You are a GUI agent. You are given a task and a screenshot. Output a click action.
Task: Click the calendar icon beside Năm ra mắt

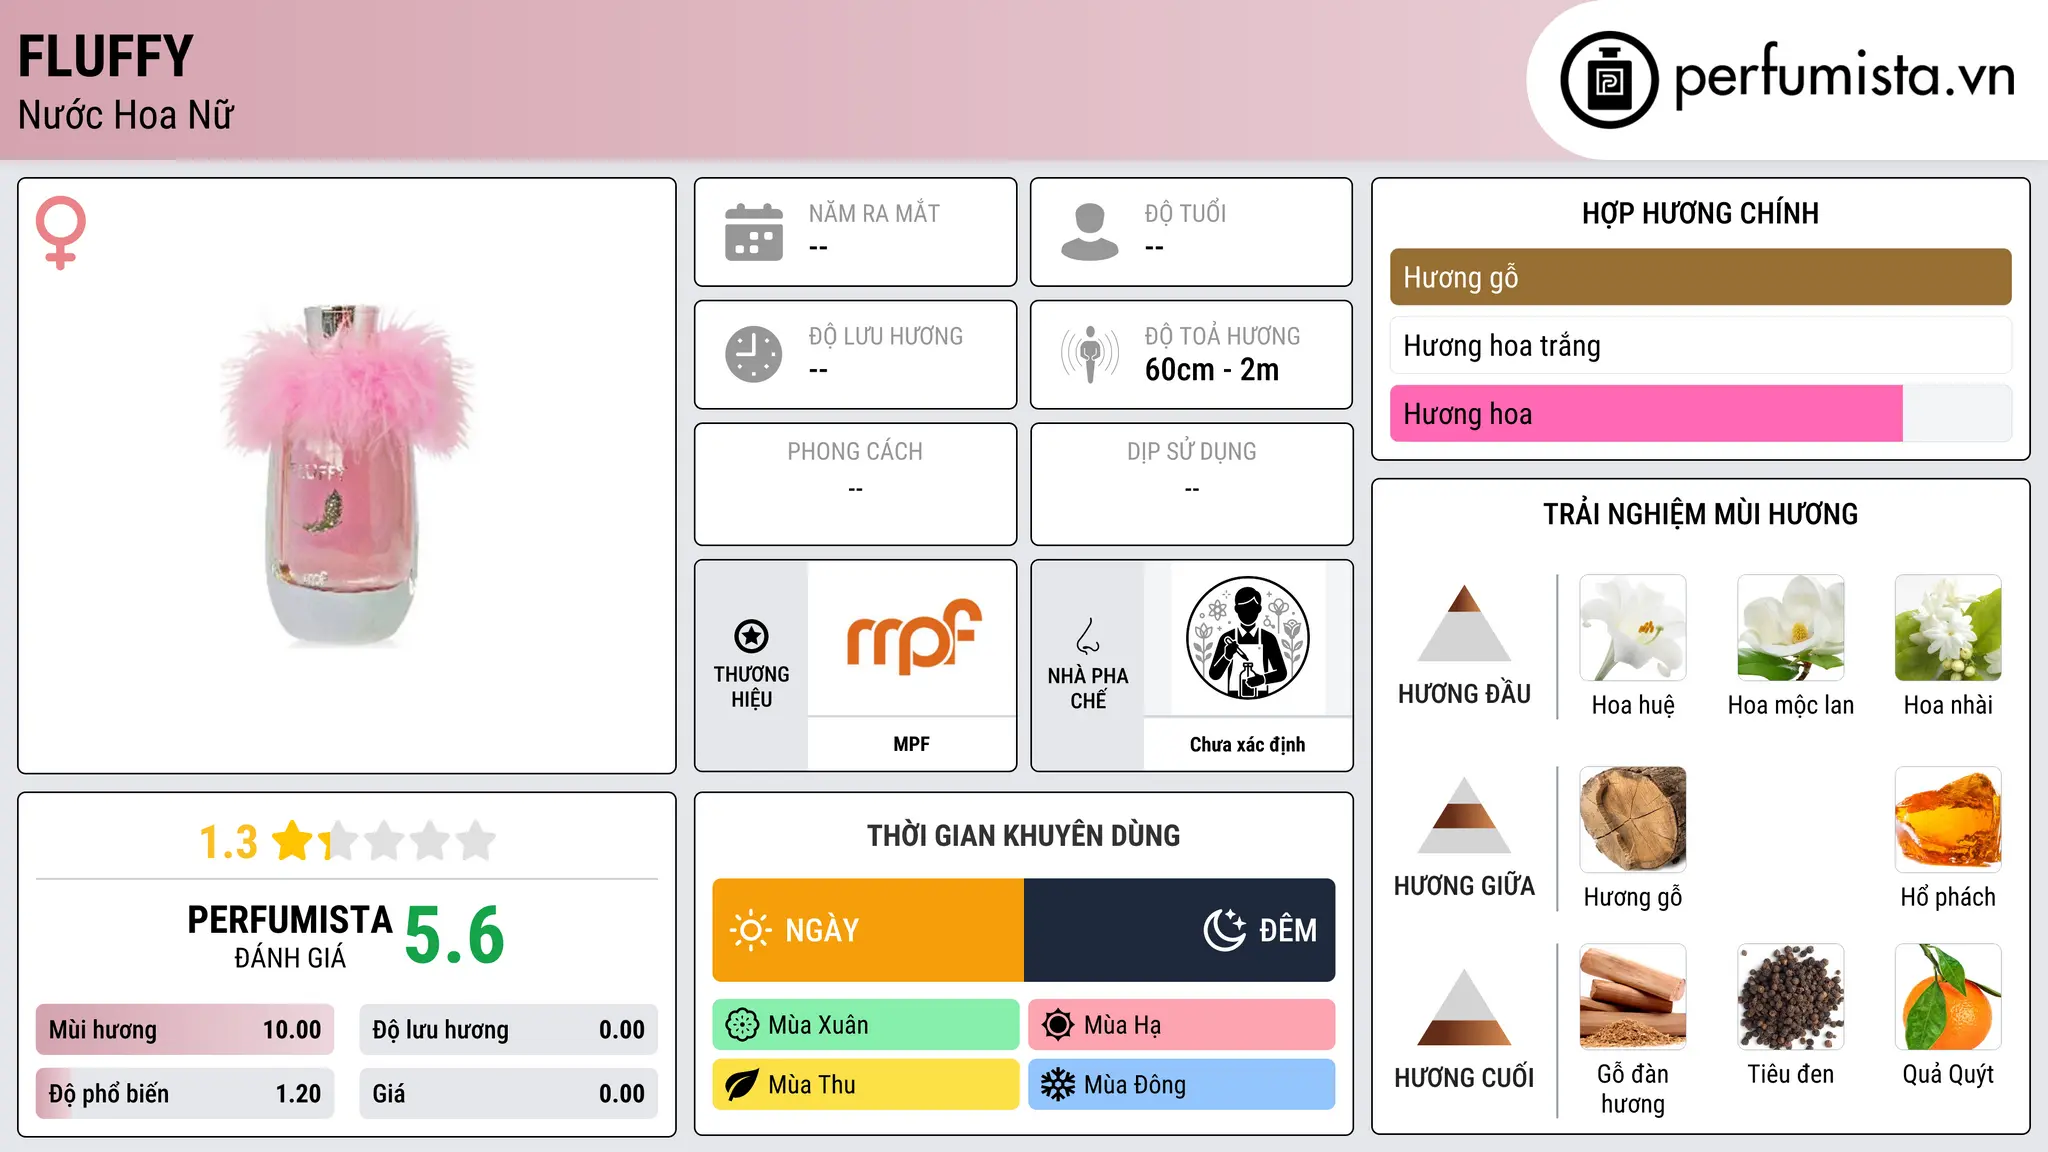(754, 232)
